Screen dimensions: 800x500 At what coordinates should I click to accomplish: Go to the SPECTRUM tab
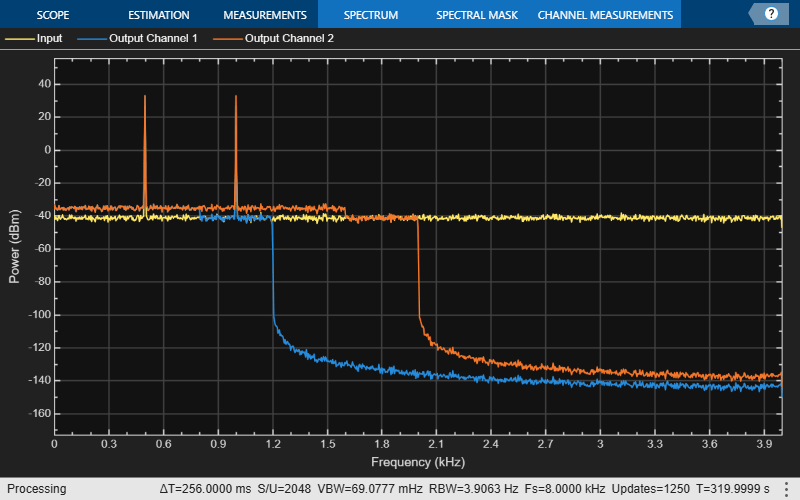[371, 15]
